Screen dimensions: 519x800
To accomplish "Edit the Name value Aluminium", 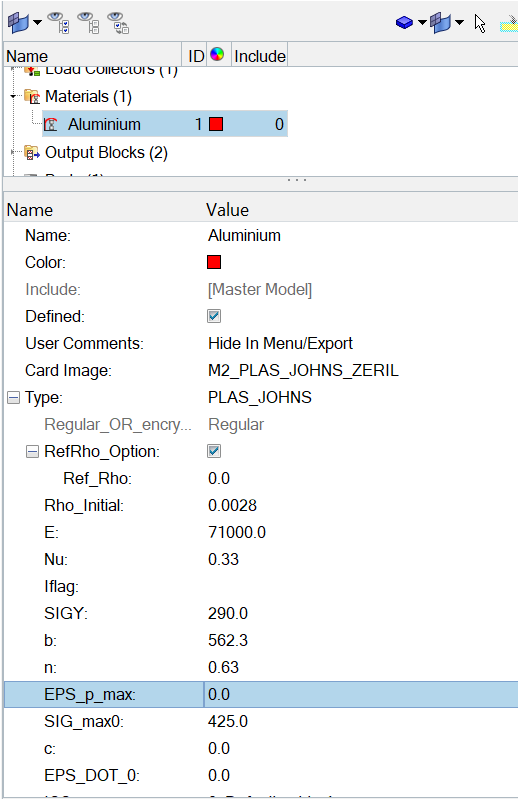I will coord(244,235).
